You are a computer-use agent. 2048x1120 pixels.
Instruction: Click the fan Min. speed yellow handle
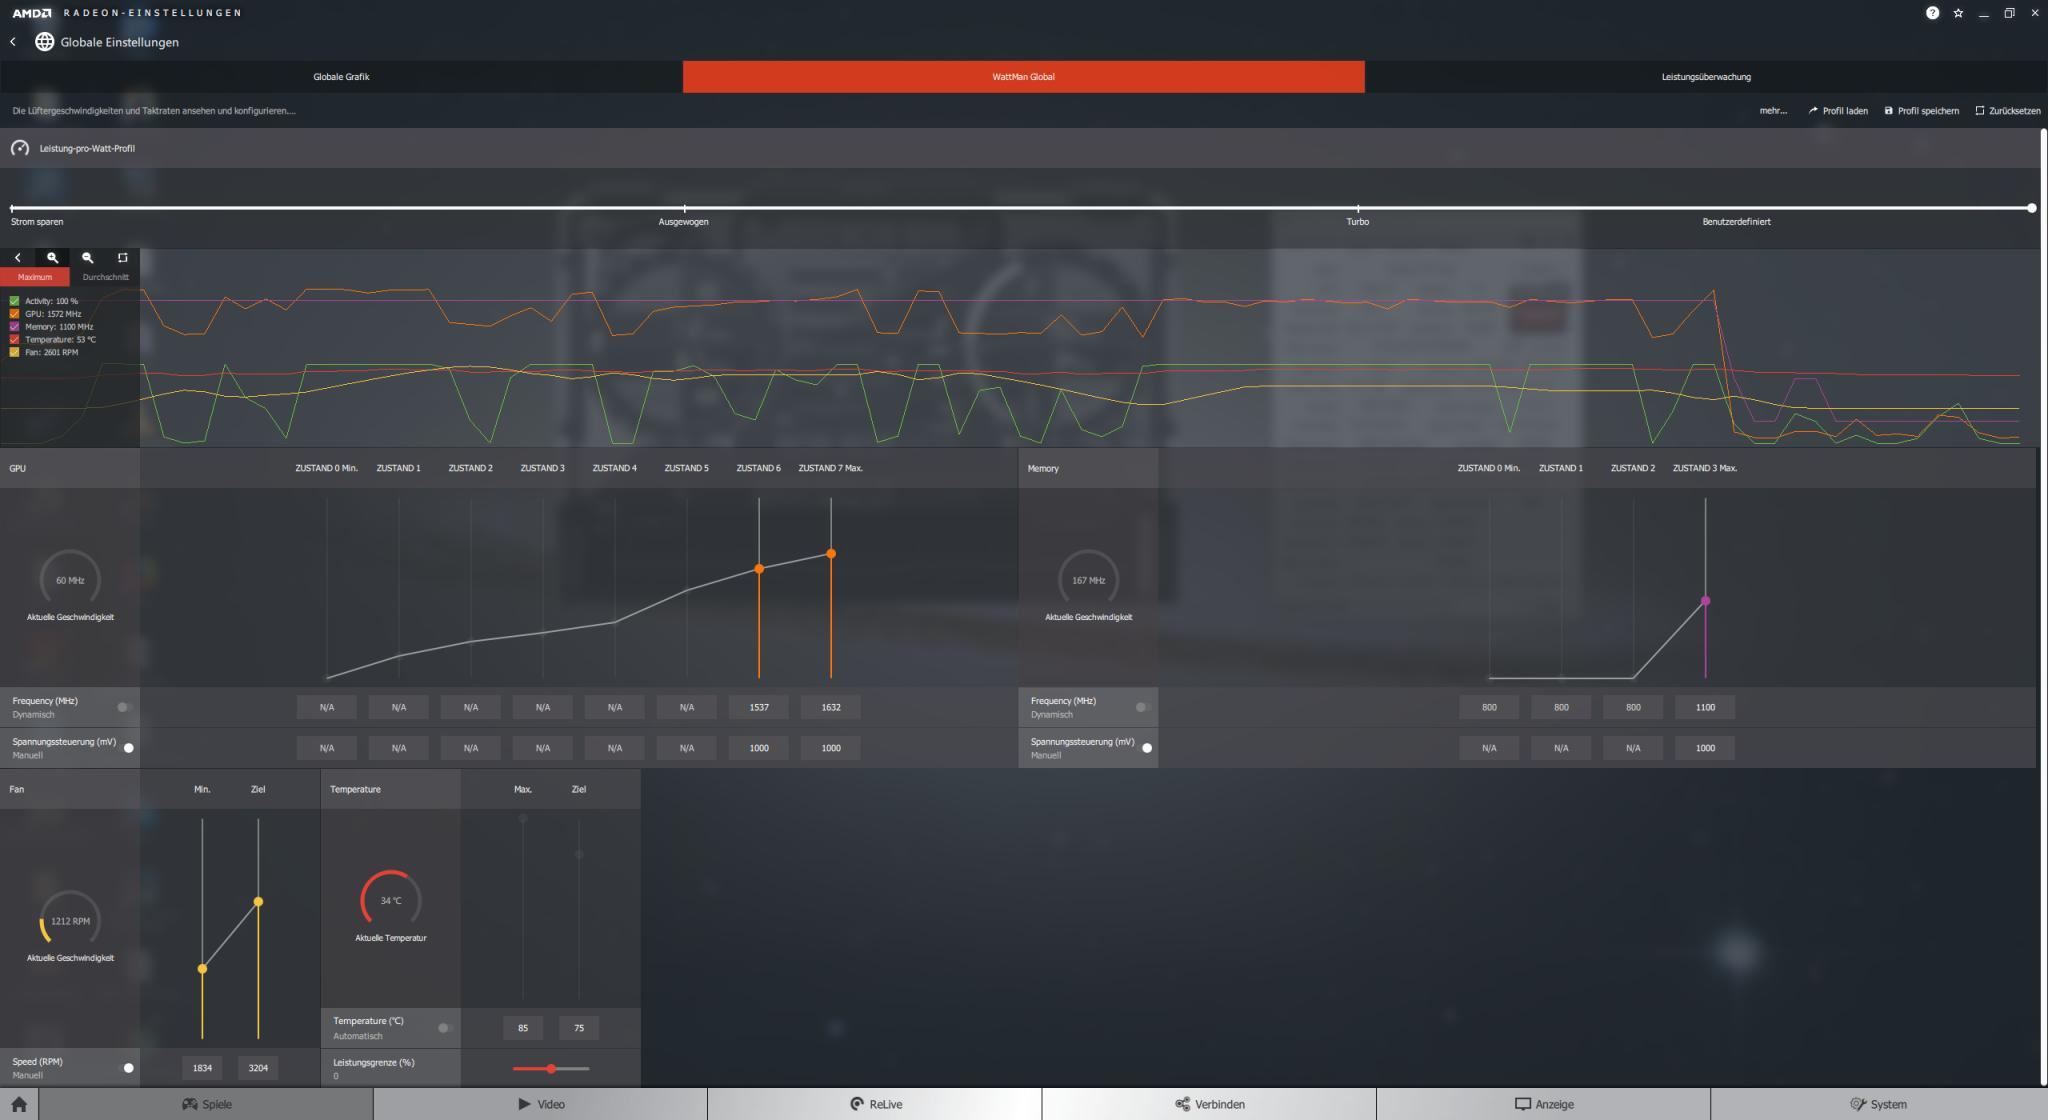click(x=202, y=969)
